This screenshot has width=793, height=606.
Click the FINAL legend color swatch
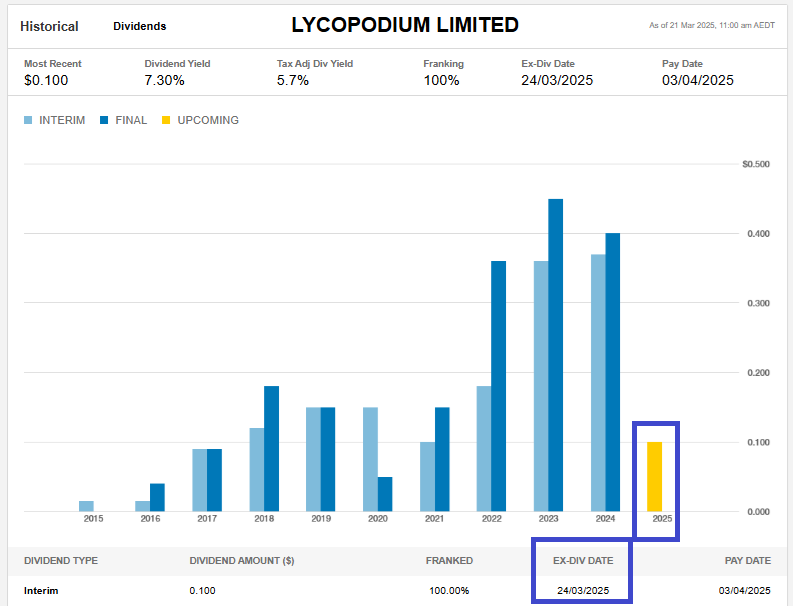click(x=104, y=120)
